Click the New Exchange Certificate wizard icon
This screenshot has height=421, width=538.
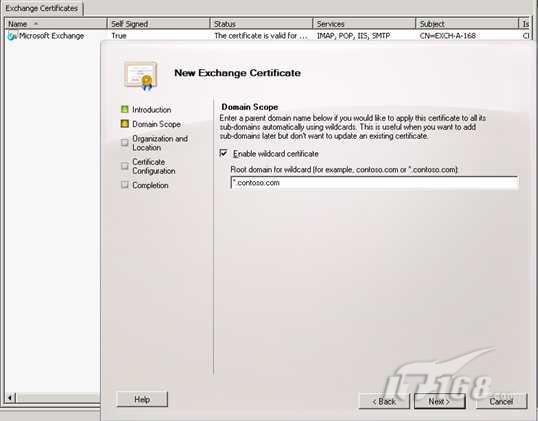coord(141,76)
